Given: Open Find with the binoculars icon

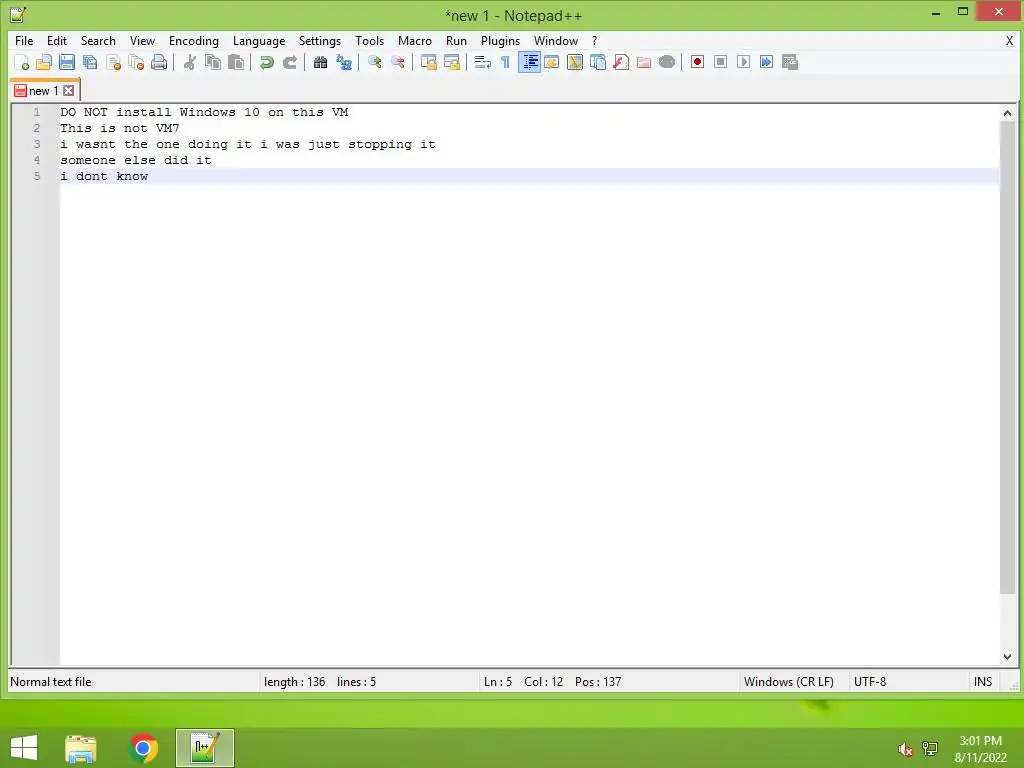Looking at the screenshot, I should 321,62.
